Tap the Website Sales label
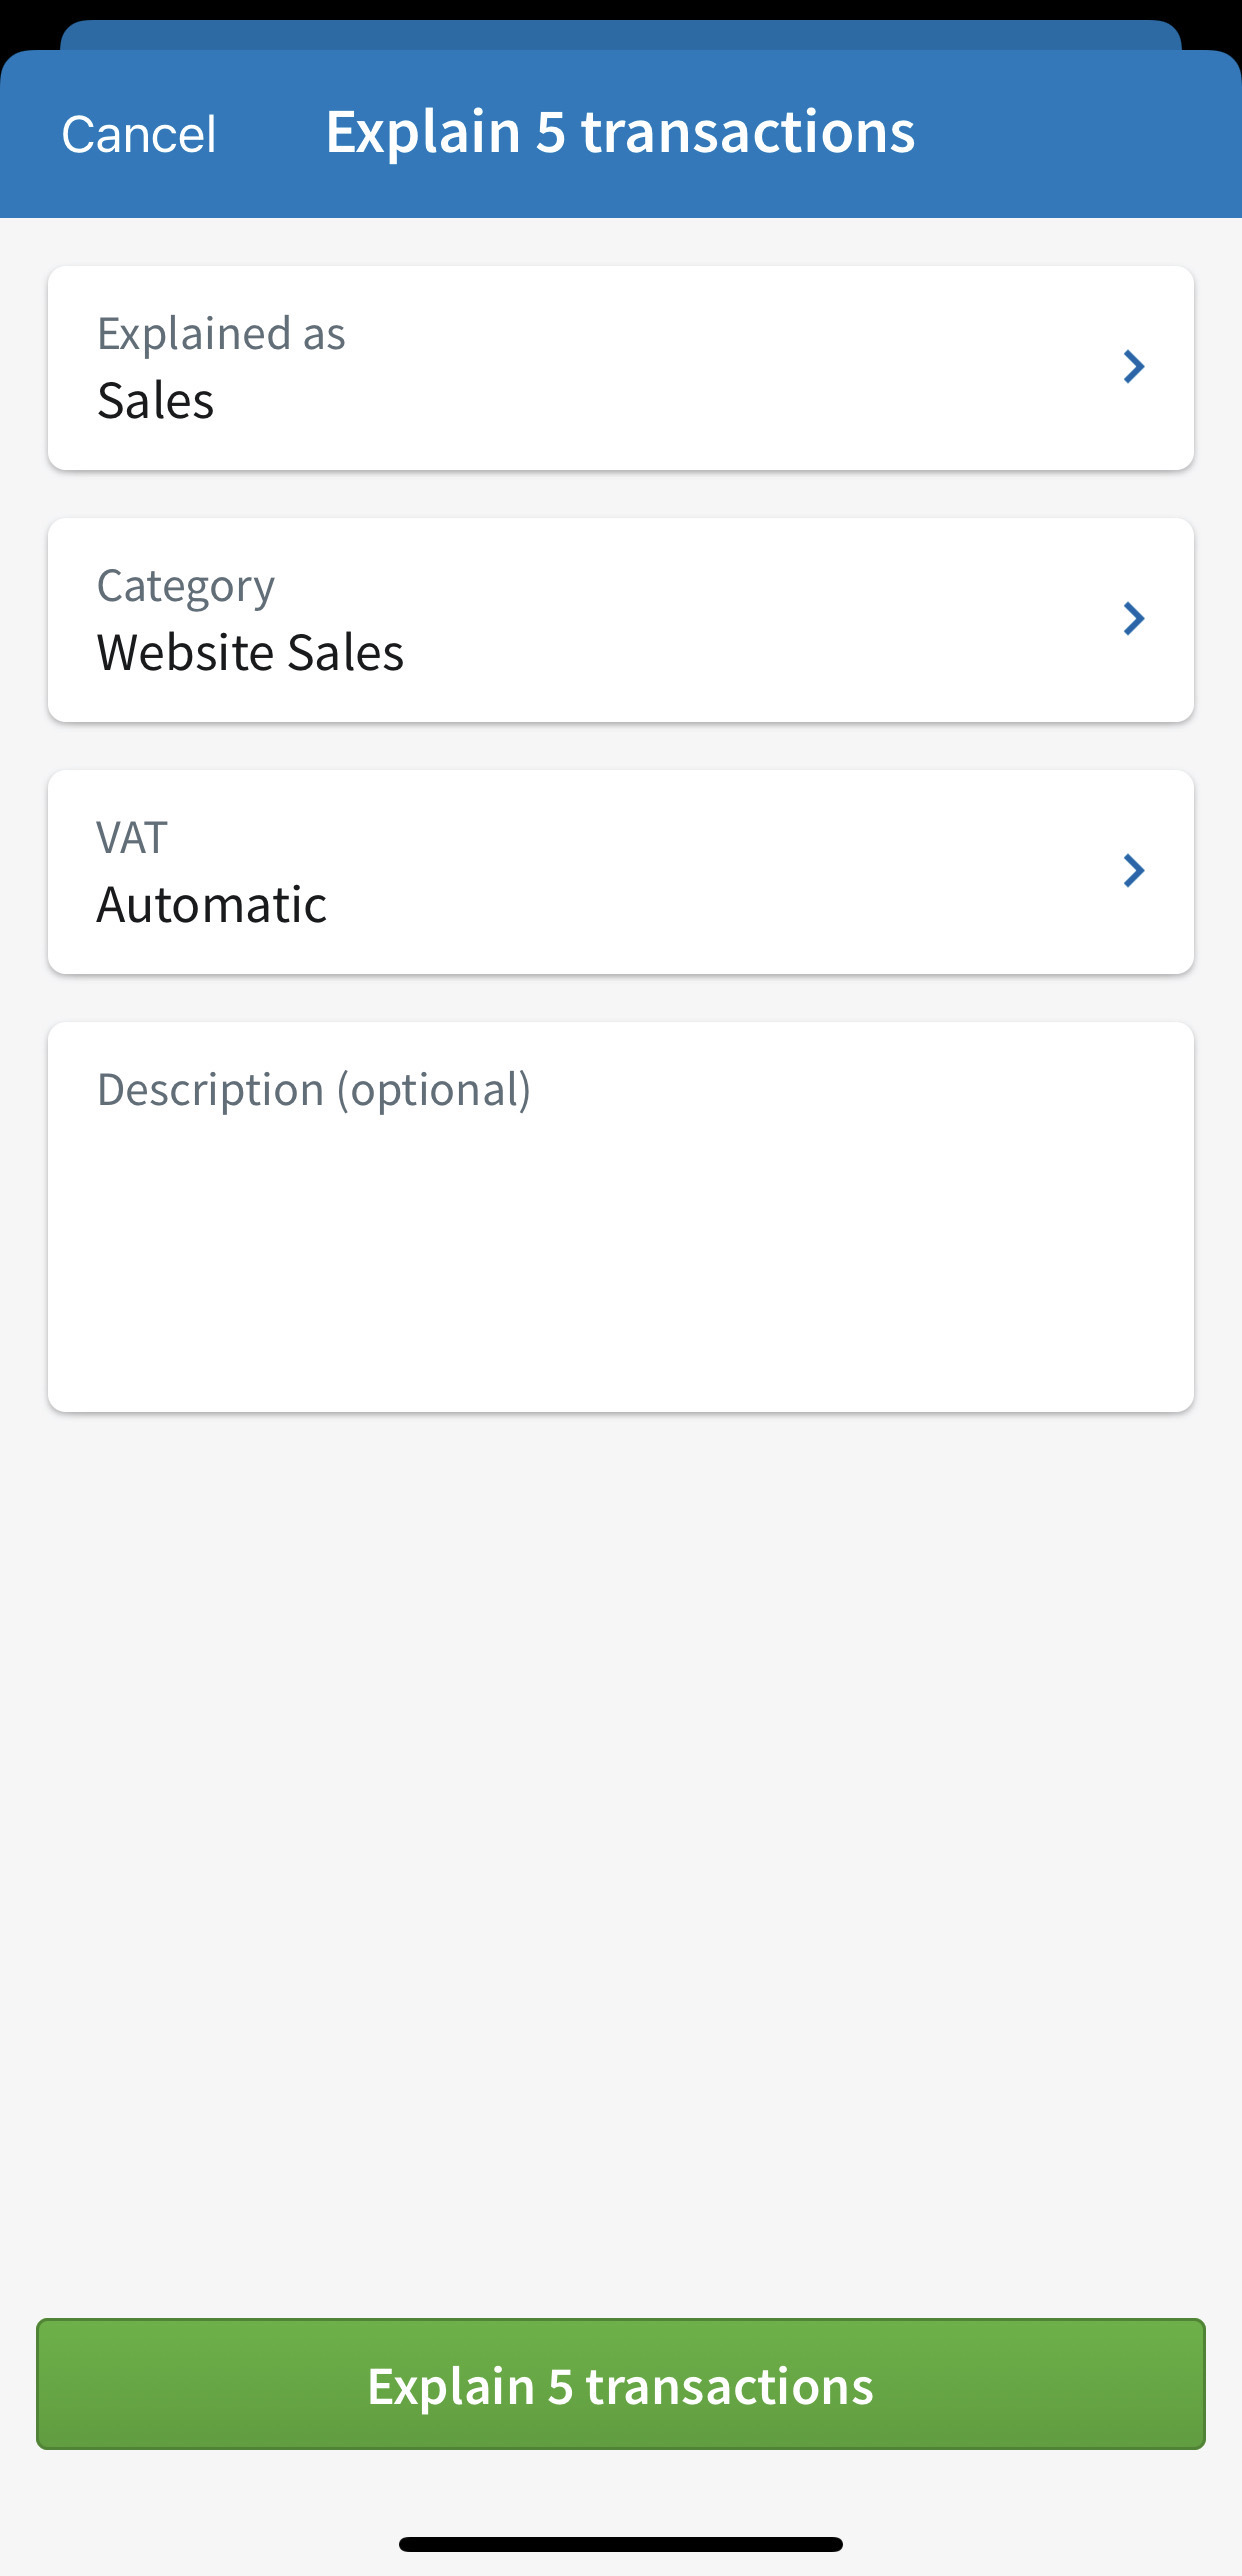The image size is (1242, 2576). pos(250,653)
